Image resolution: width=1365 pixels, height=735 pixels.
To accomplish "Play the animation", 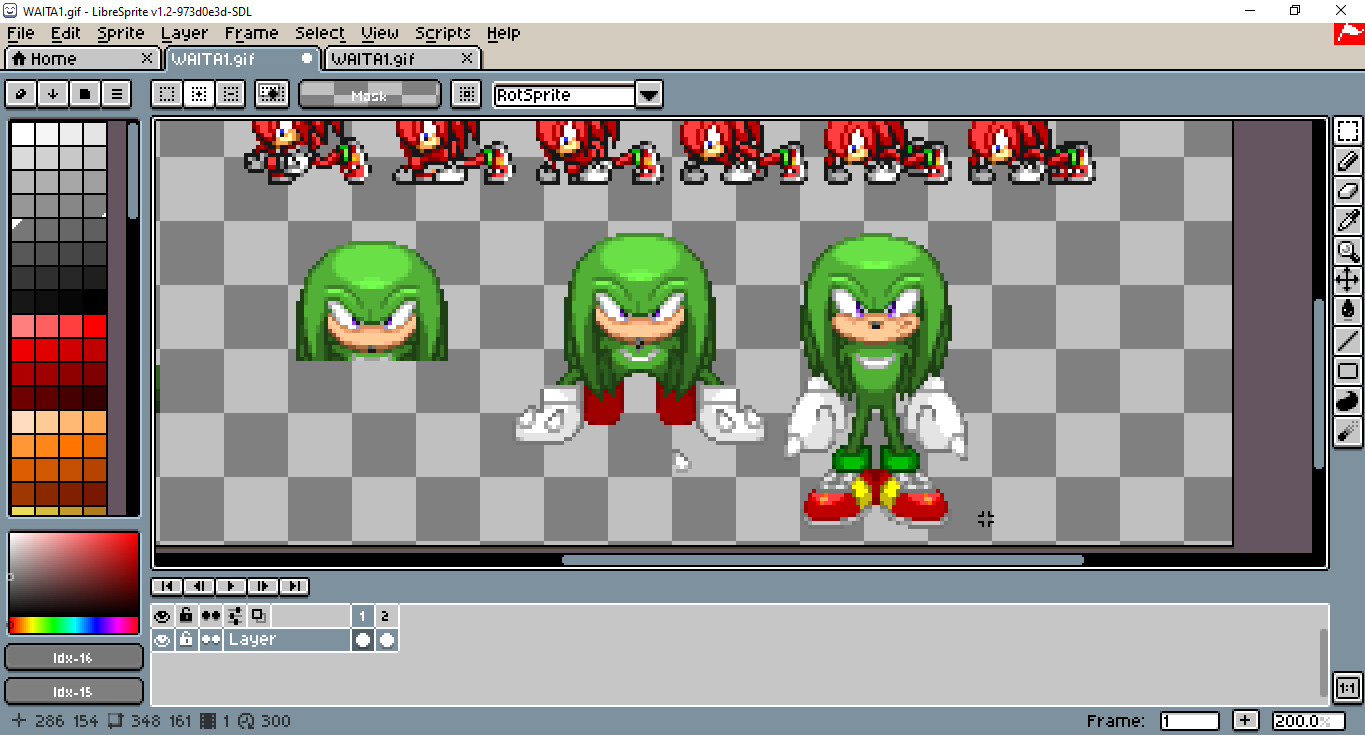I will [231, 586].
